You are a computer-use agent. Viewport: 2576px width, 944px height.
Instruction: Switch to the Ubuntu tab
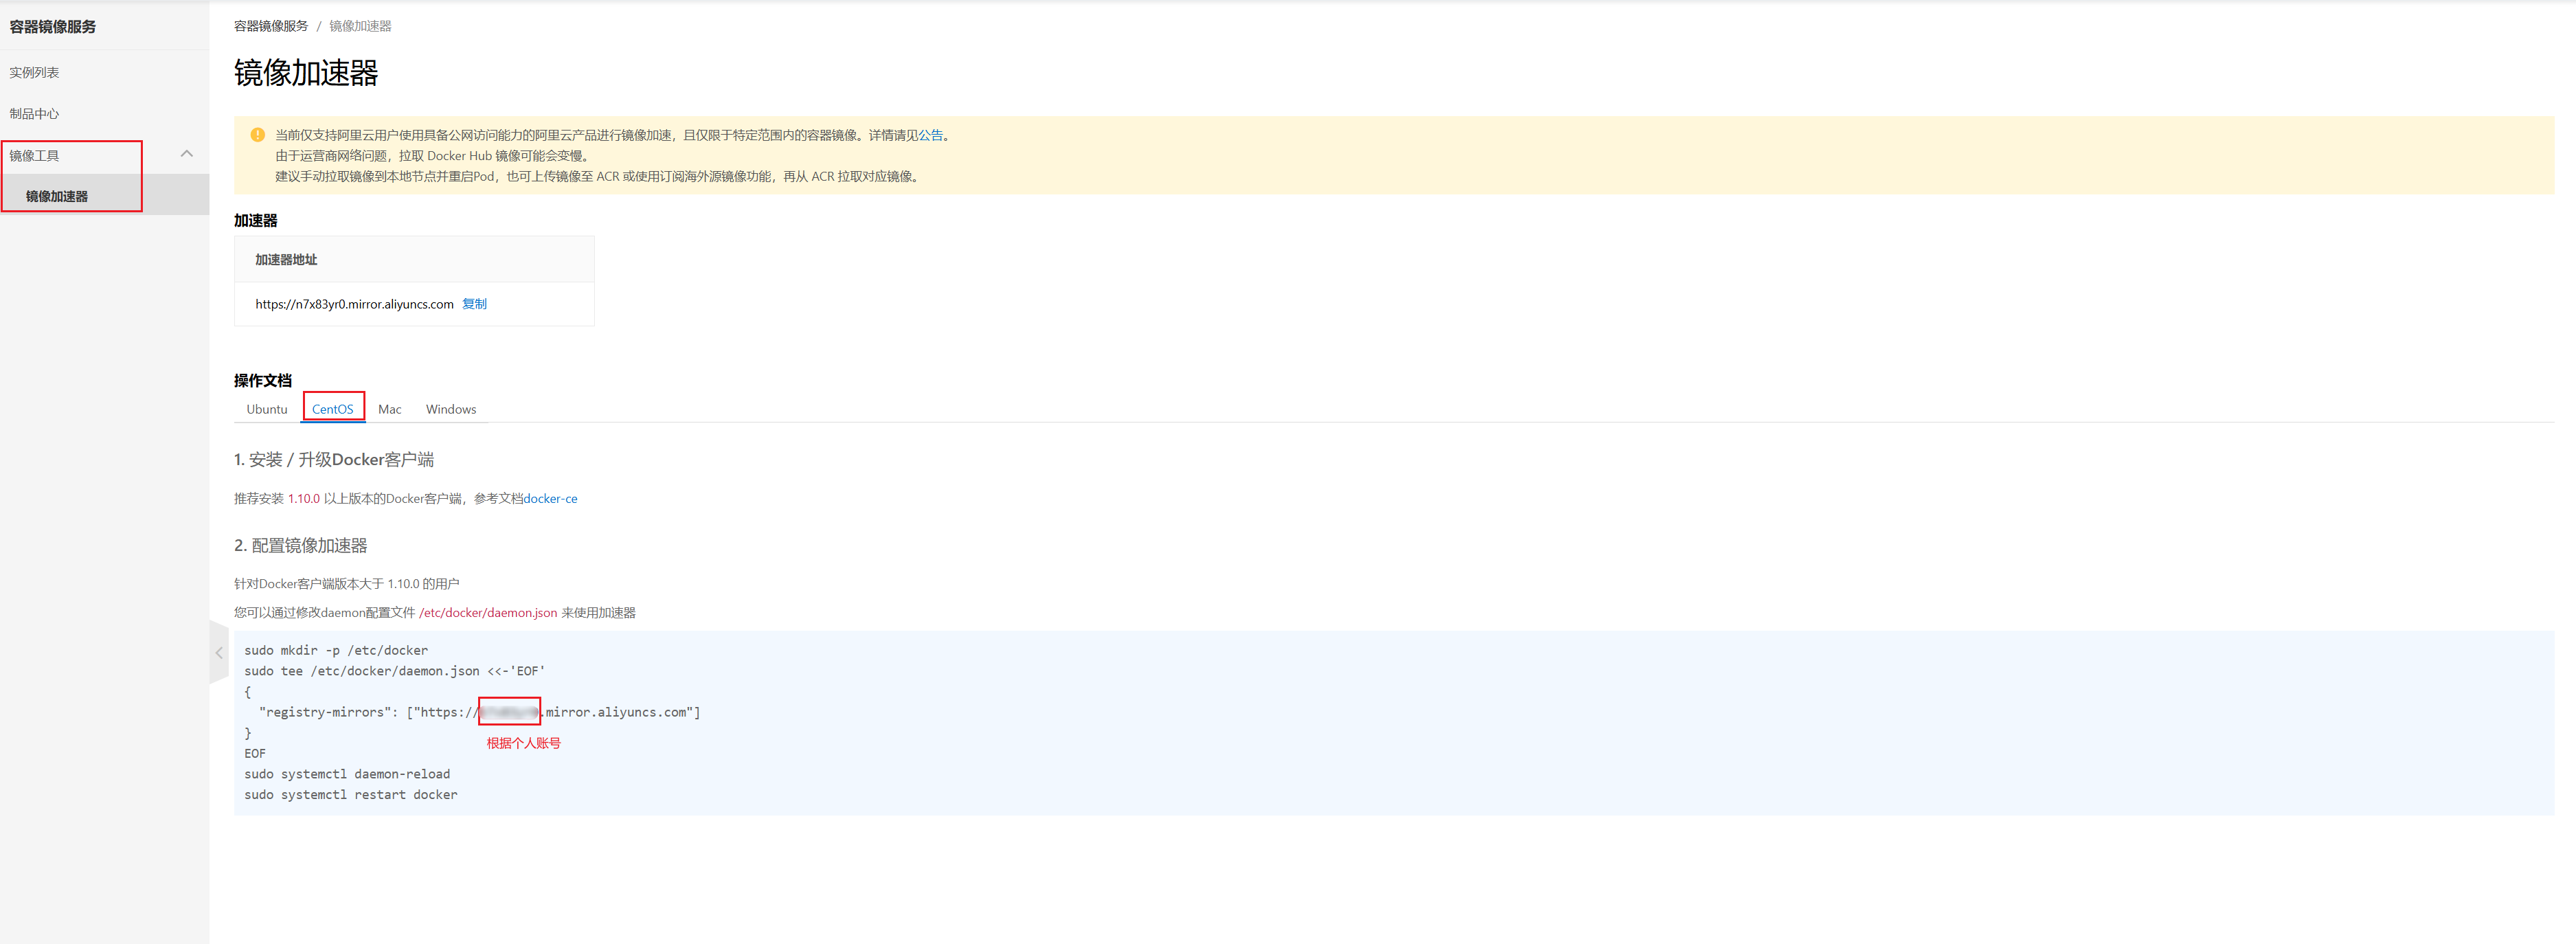pyautogui.click(x=267, y=409)
